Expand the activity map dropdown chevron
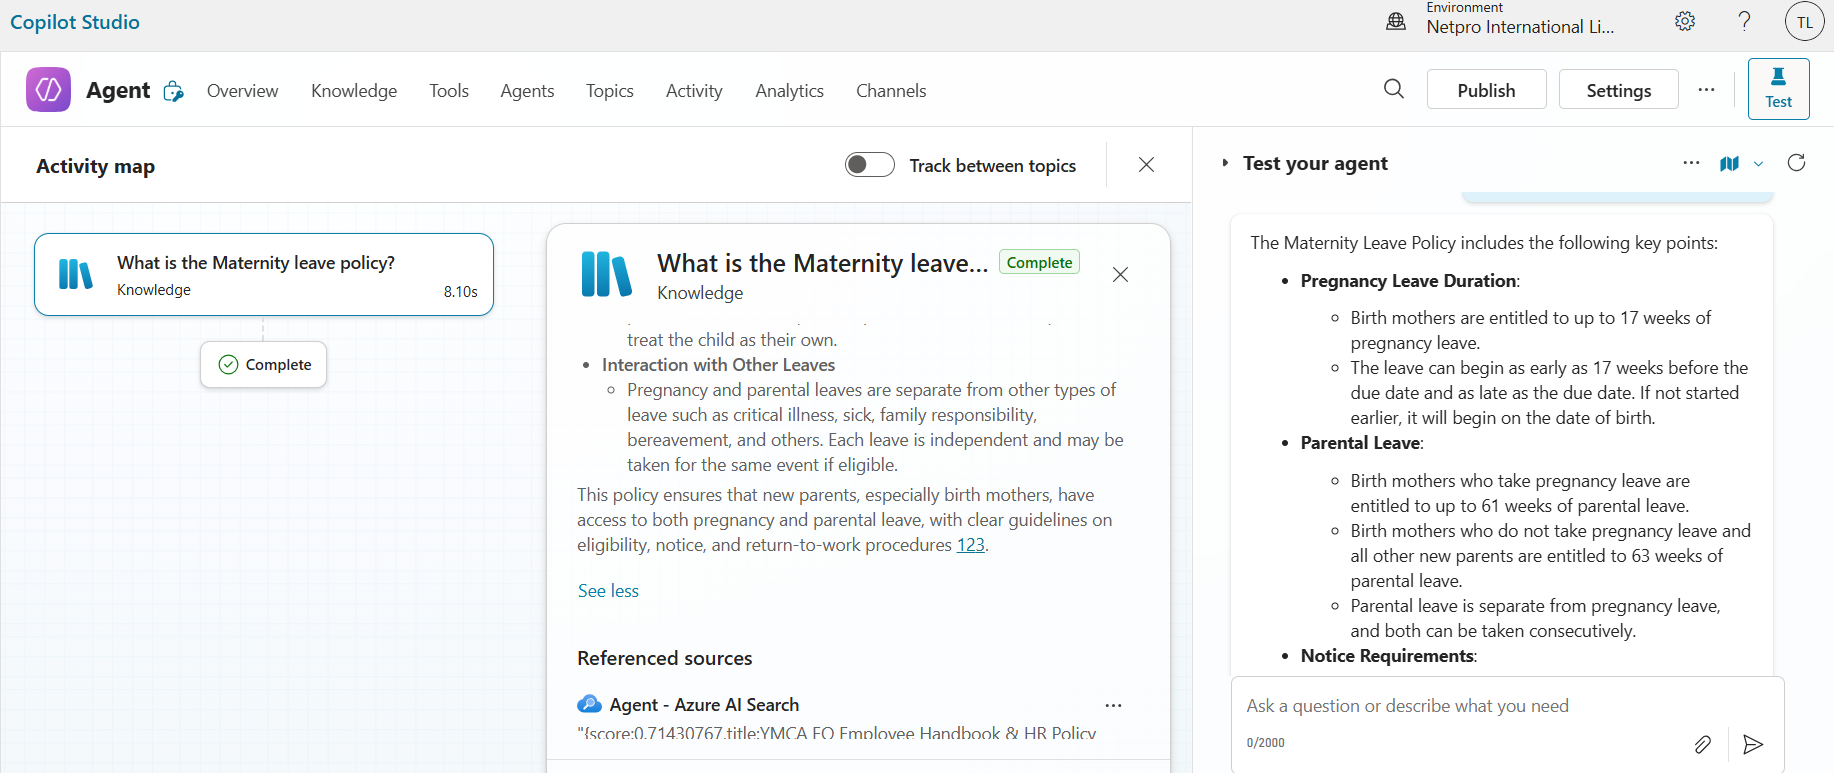 pyautogui.click(x=1758, y=164)
